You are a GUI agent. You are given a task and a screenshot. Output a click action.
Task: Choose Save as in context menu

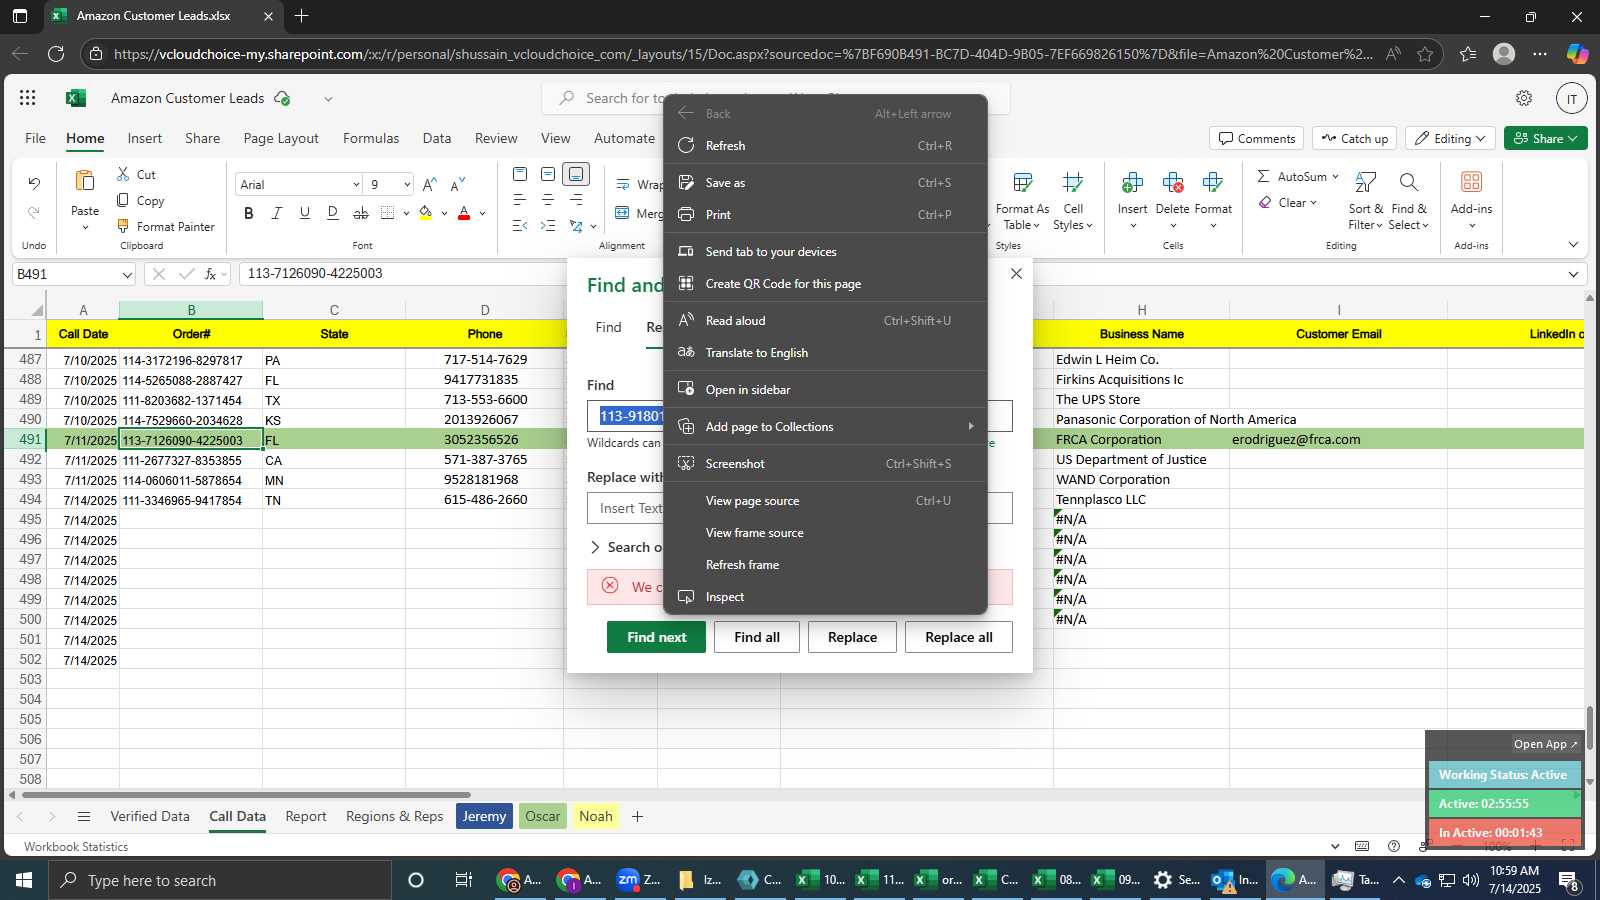coord(825,182)
